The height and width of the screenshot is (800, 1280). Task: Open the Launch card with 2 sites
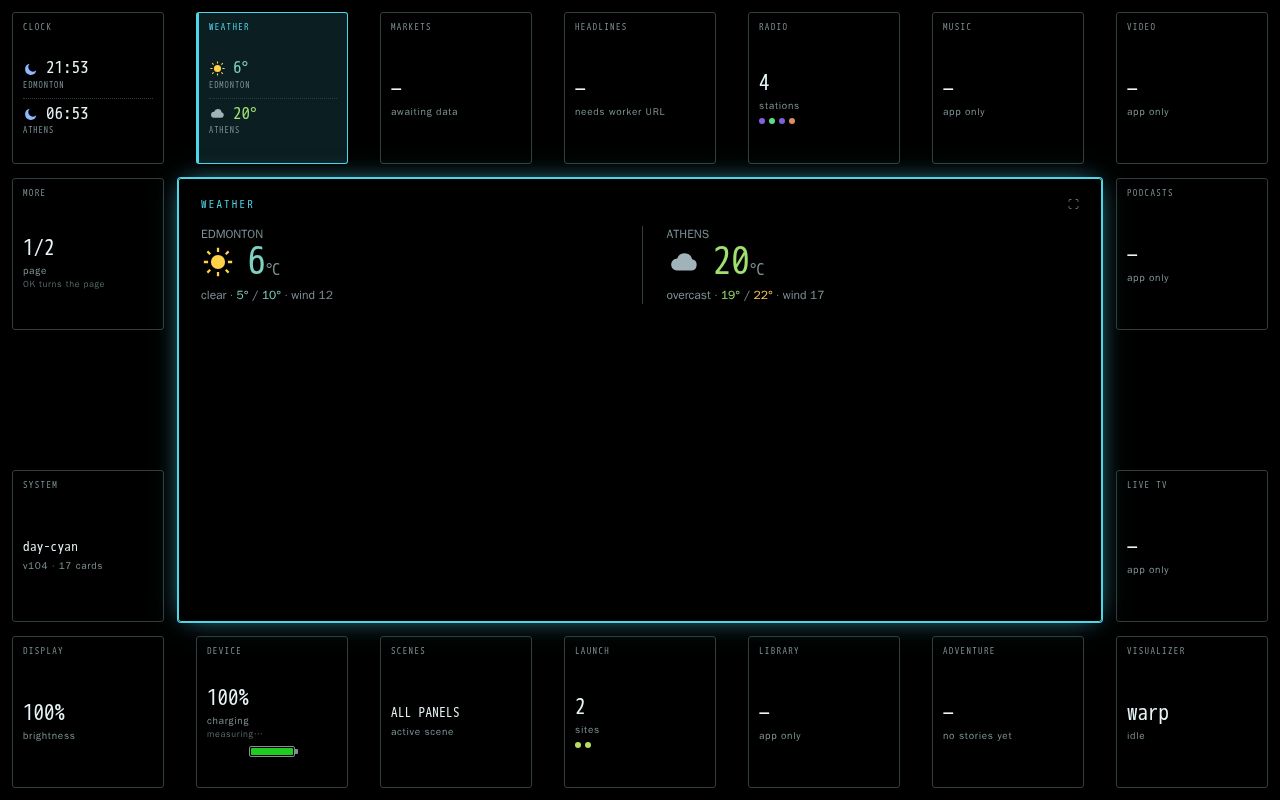[640, 712]
